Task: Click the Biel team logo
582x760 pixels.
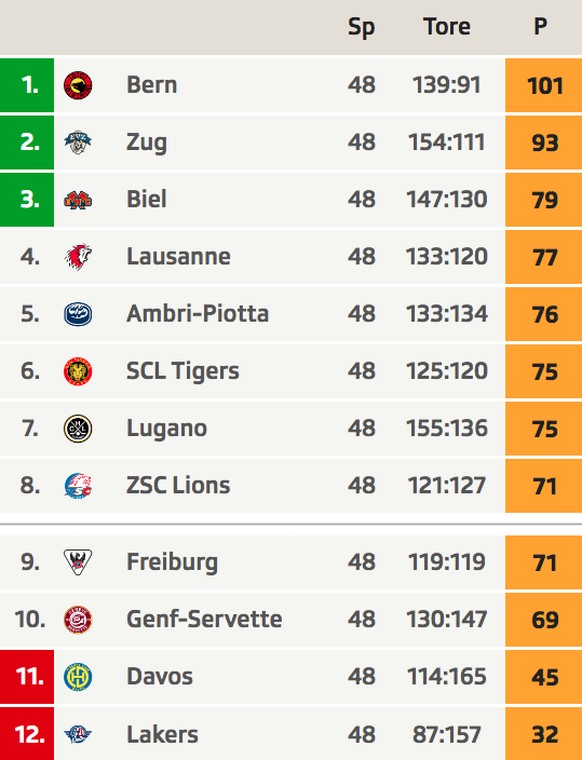Action: 78,200
